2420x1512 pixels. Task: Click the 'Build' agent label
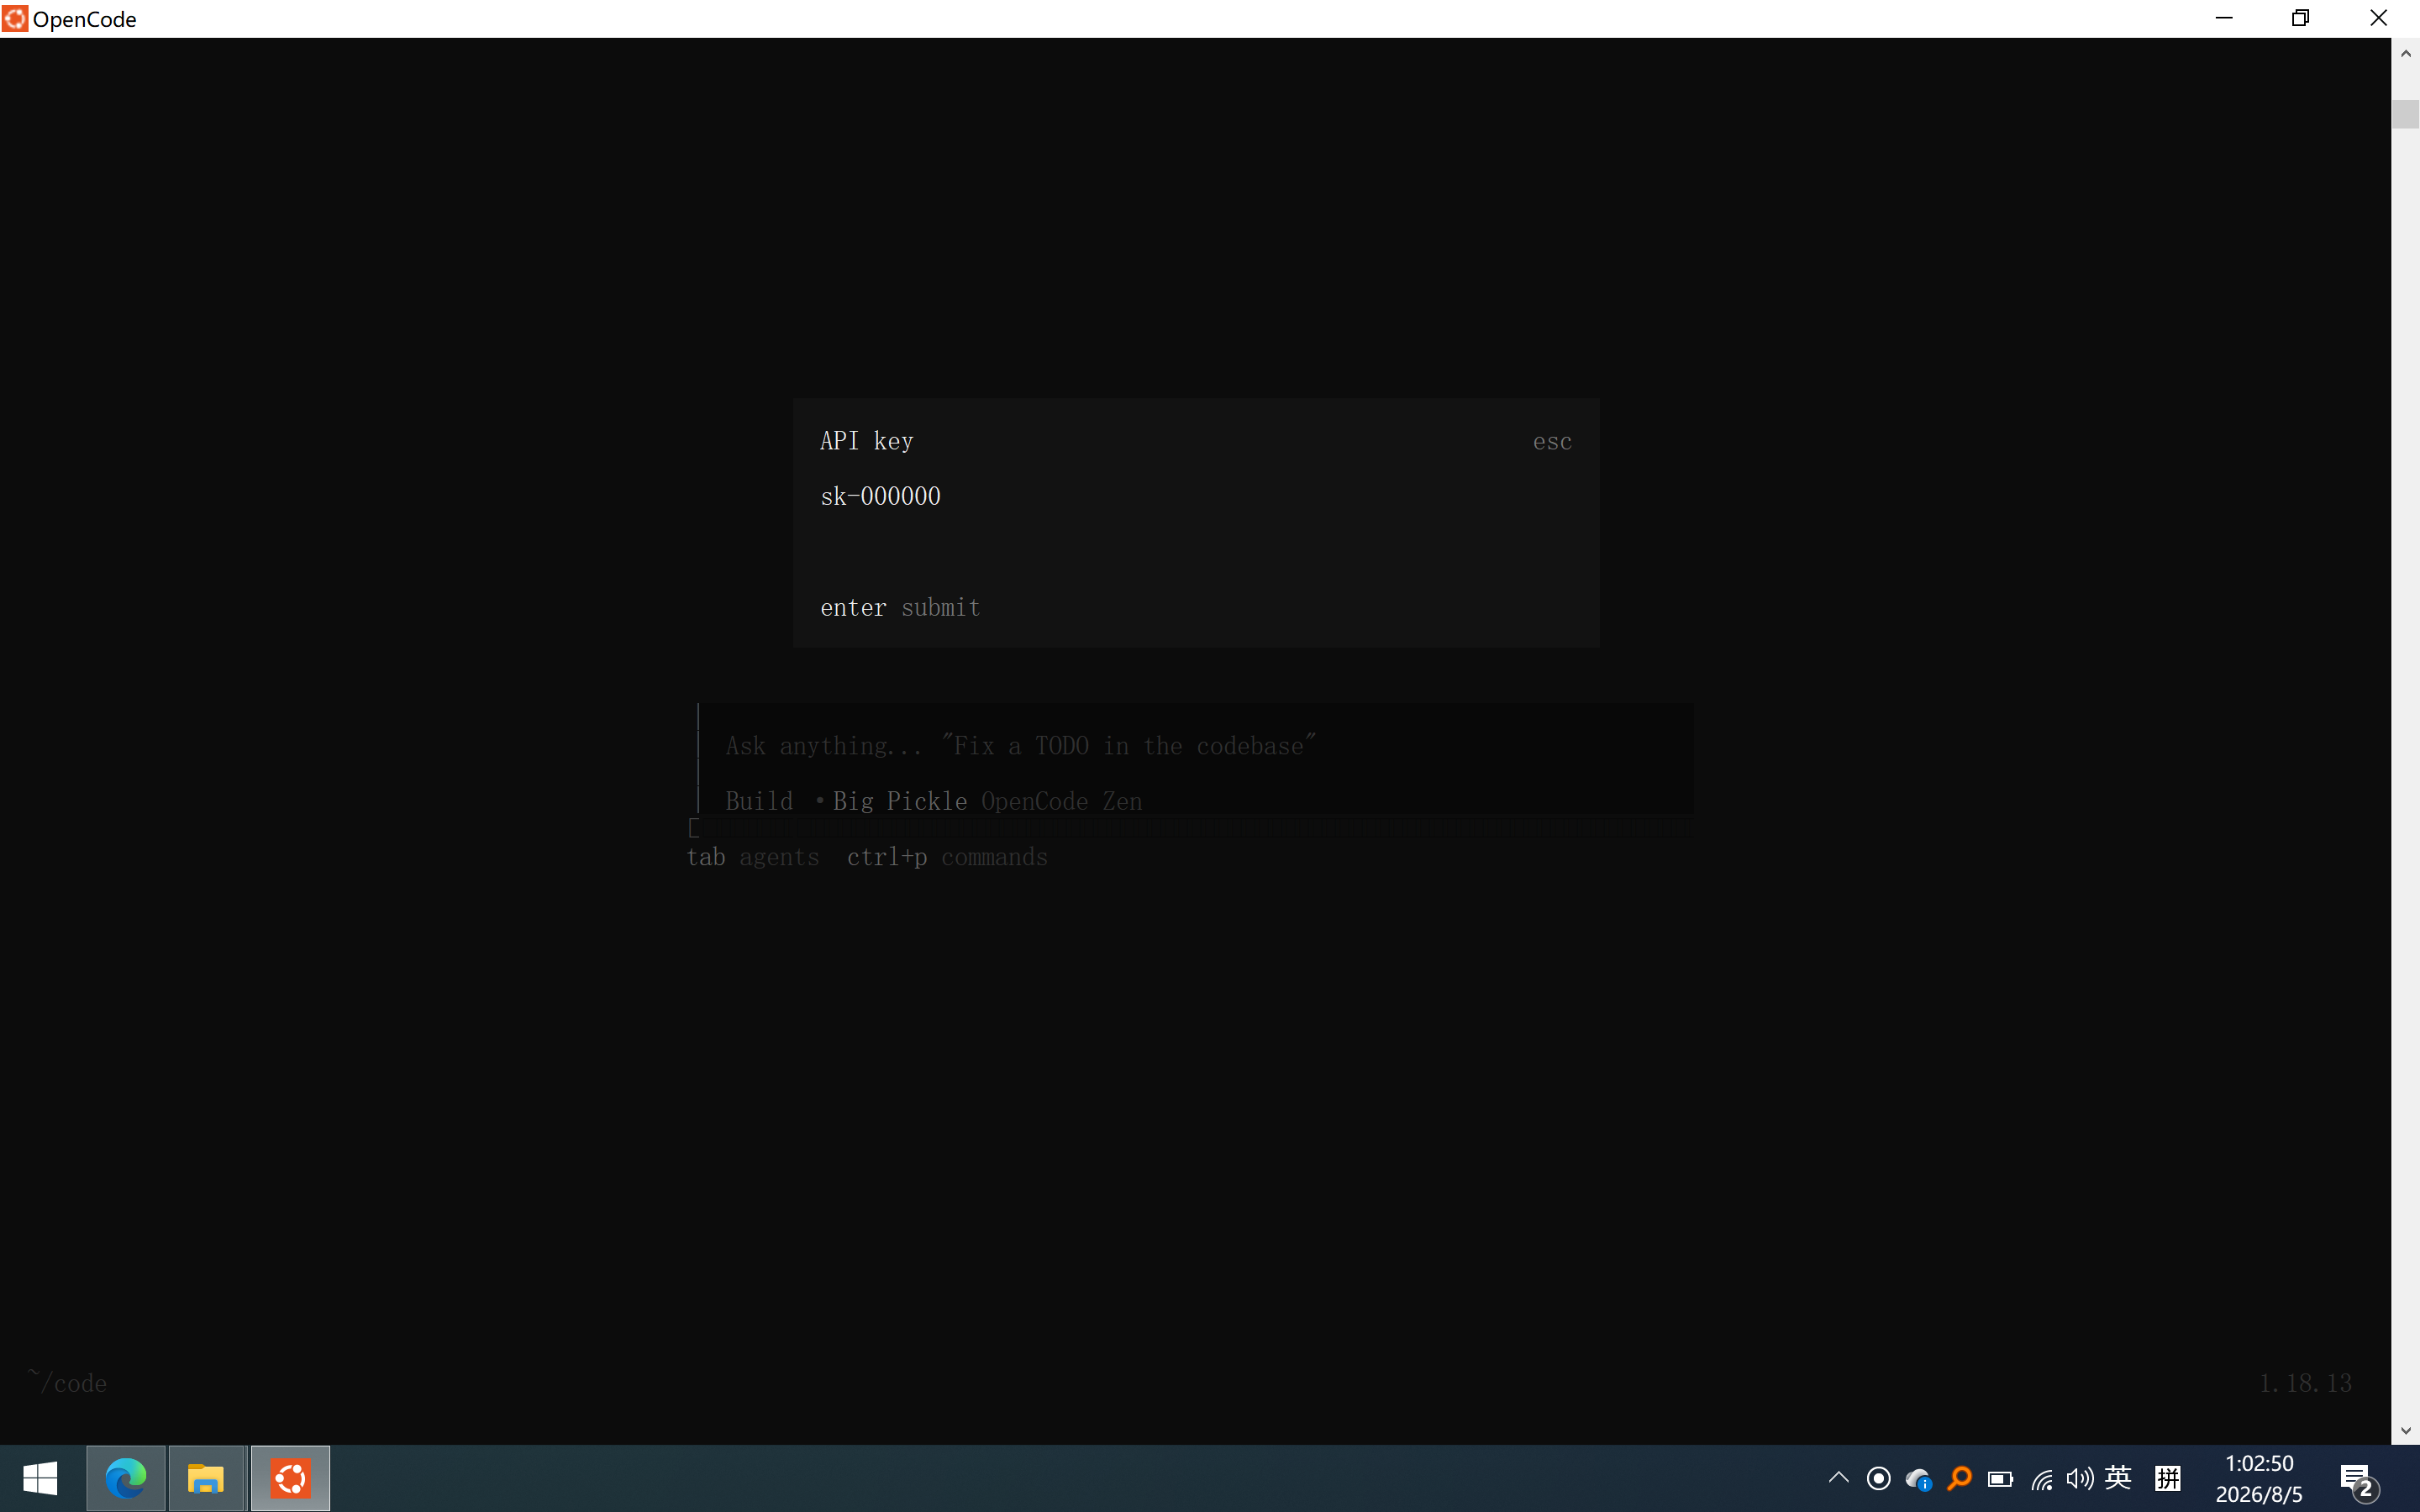[759, 801]
